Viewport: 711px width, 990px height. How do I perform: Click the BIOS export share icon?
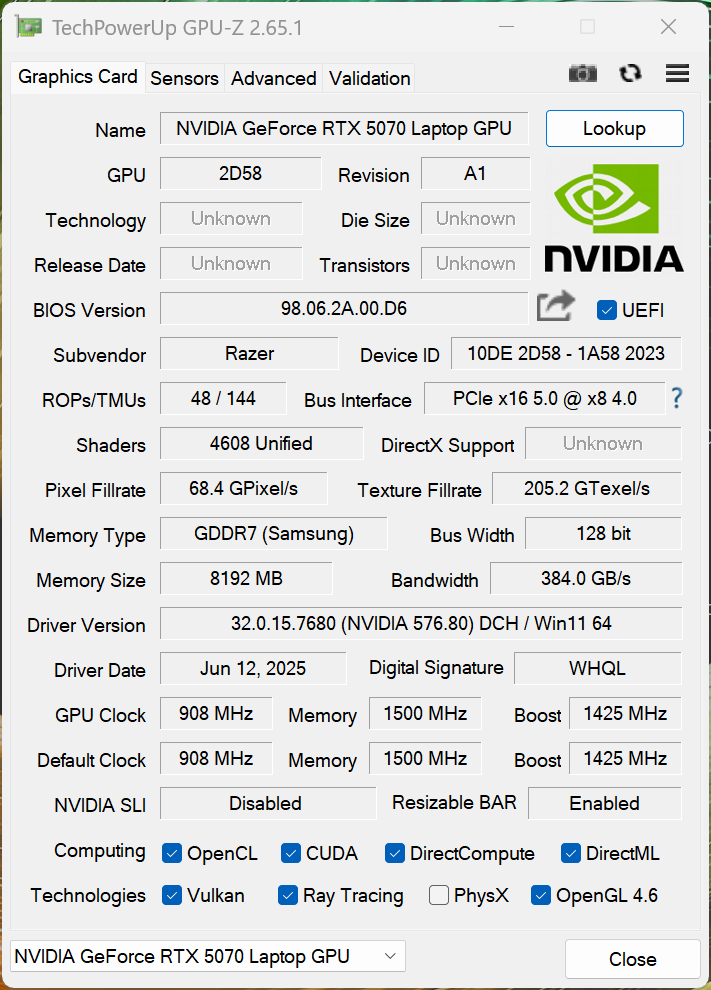click(x=556, y=307)
